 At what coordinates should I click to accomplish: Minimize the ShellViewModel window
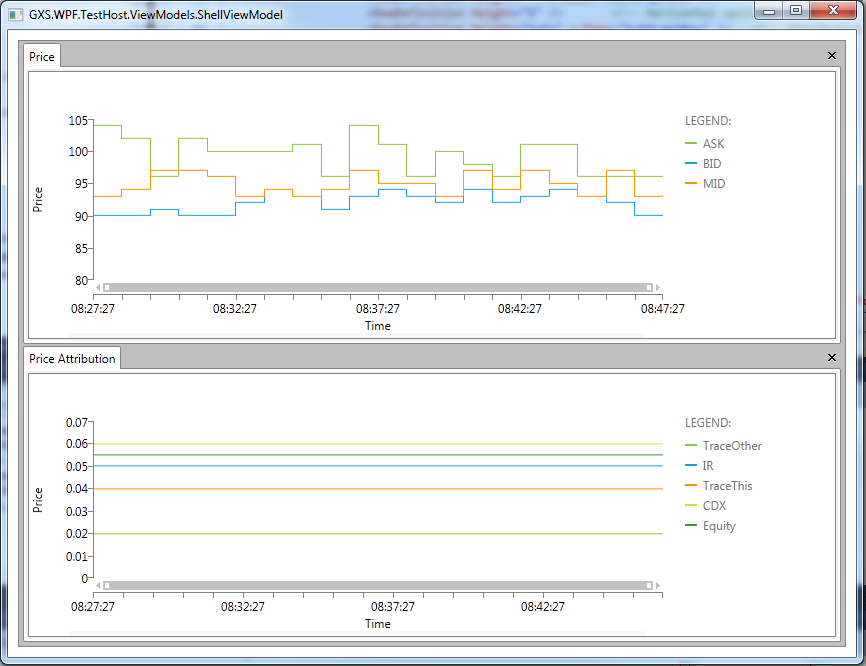coord(769,10)
